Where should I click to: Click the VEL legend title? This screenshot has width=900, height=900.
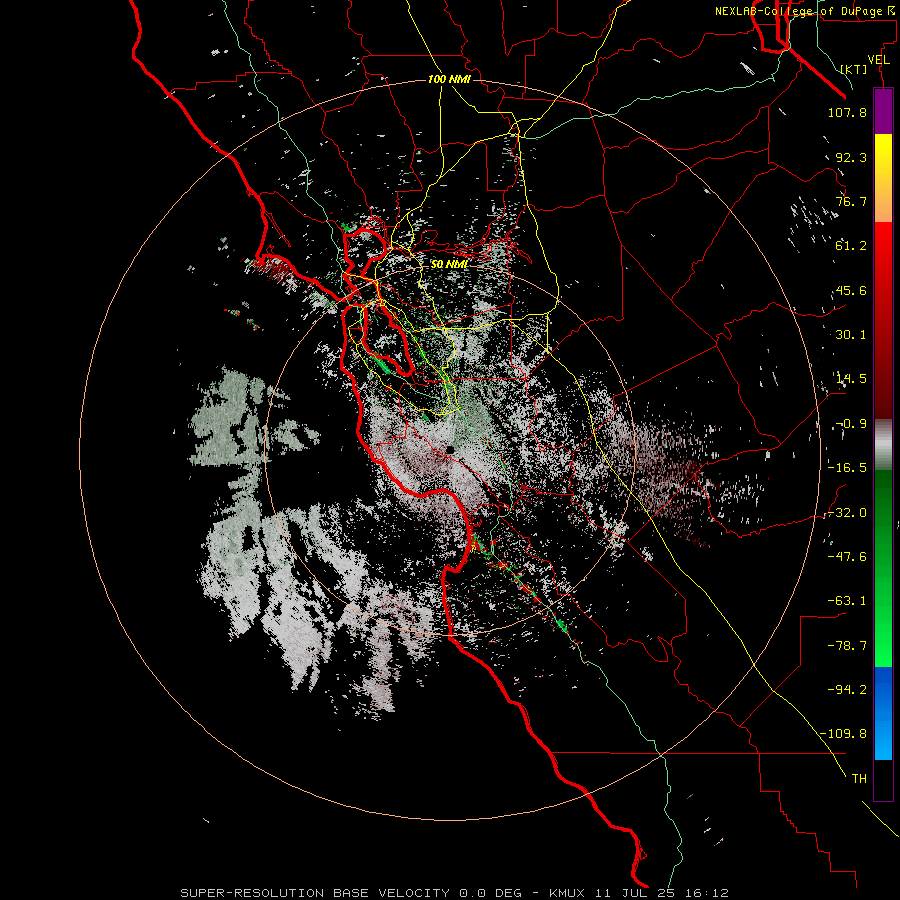tap(879, 59)
